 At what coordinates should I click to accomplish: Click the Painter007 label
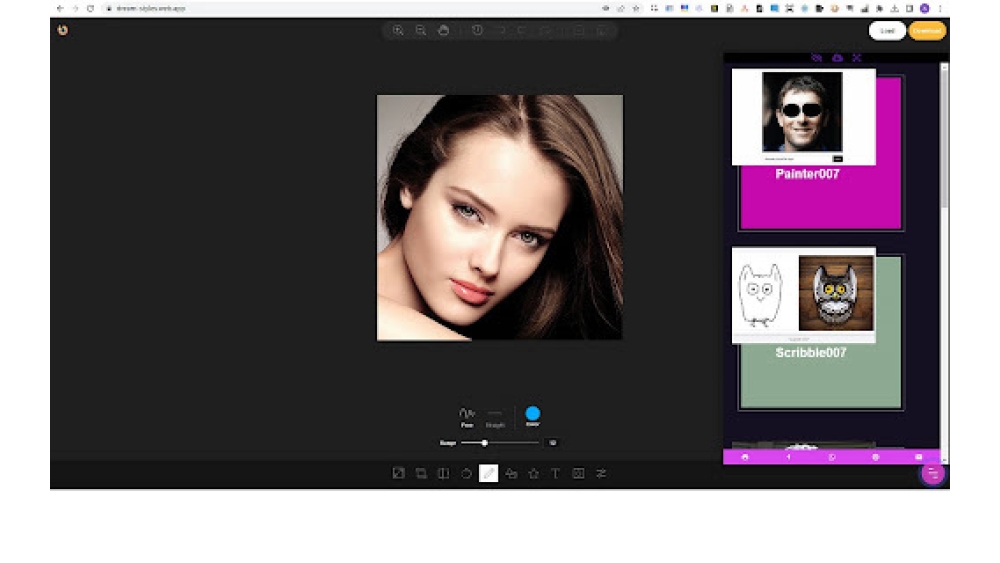[807, 174]
